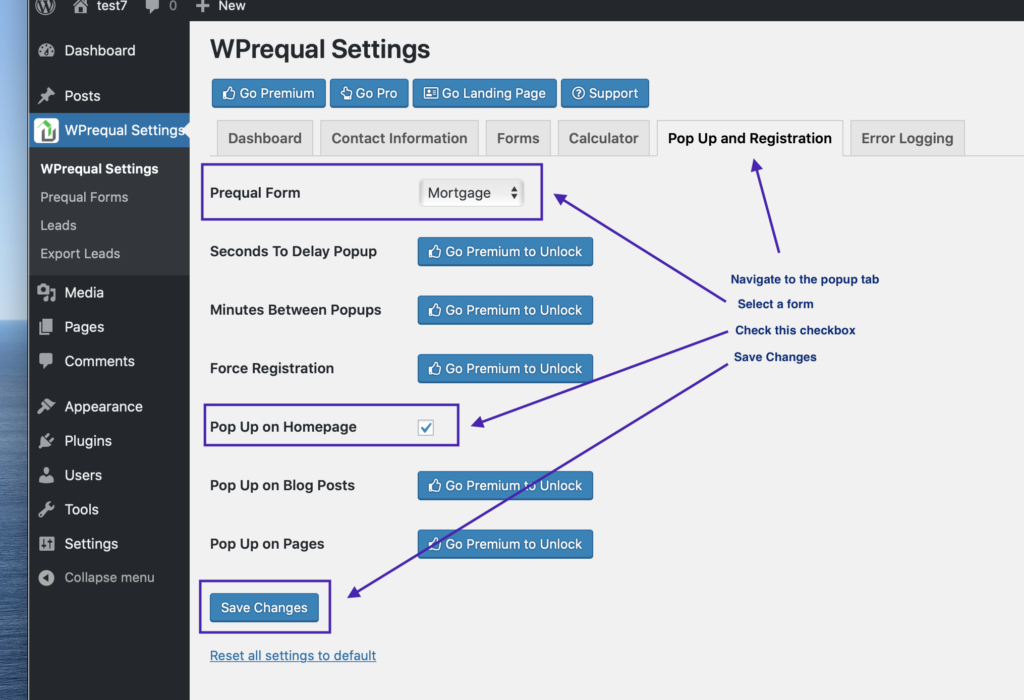Click the Go Pro button
Viewport: 1024px width, 700px height.
369,93
